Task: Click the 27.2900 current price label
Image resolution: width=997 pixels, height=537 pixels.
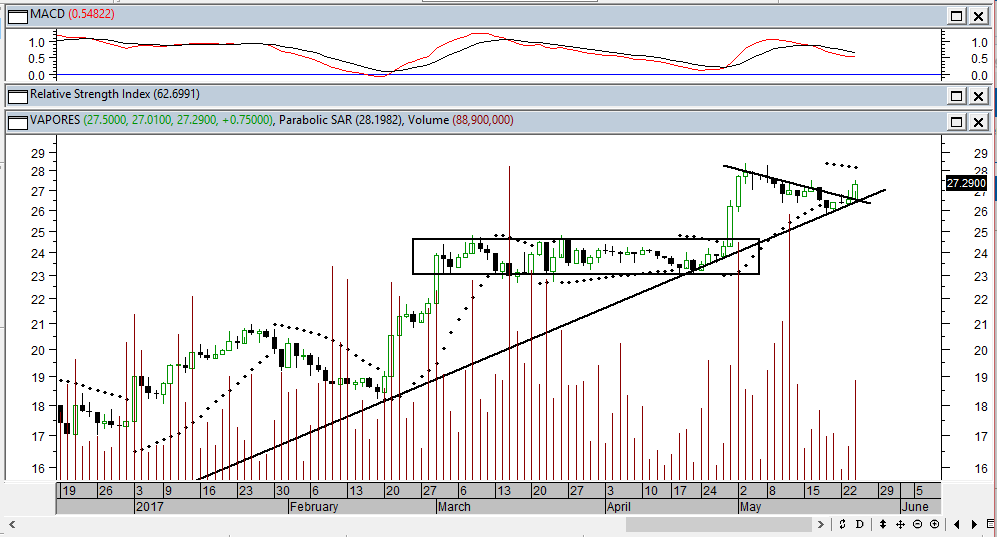Action: coord(966,184)
